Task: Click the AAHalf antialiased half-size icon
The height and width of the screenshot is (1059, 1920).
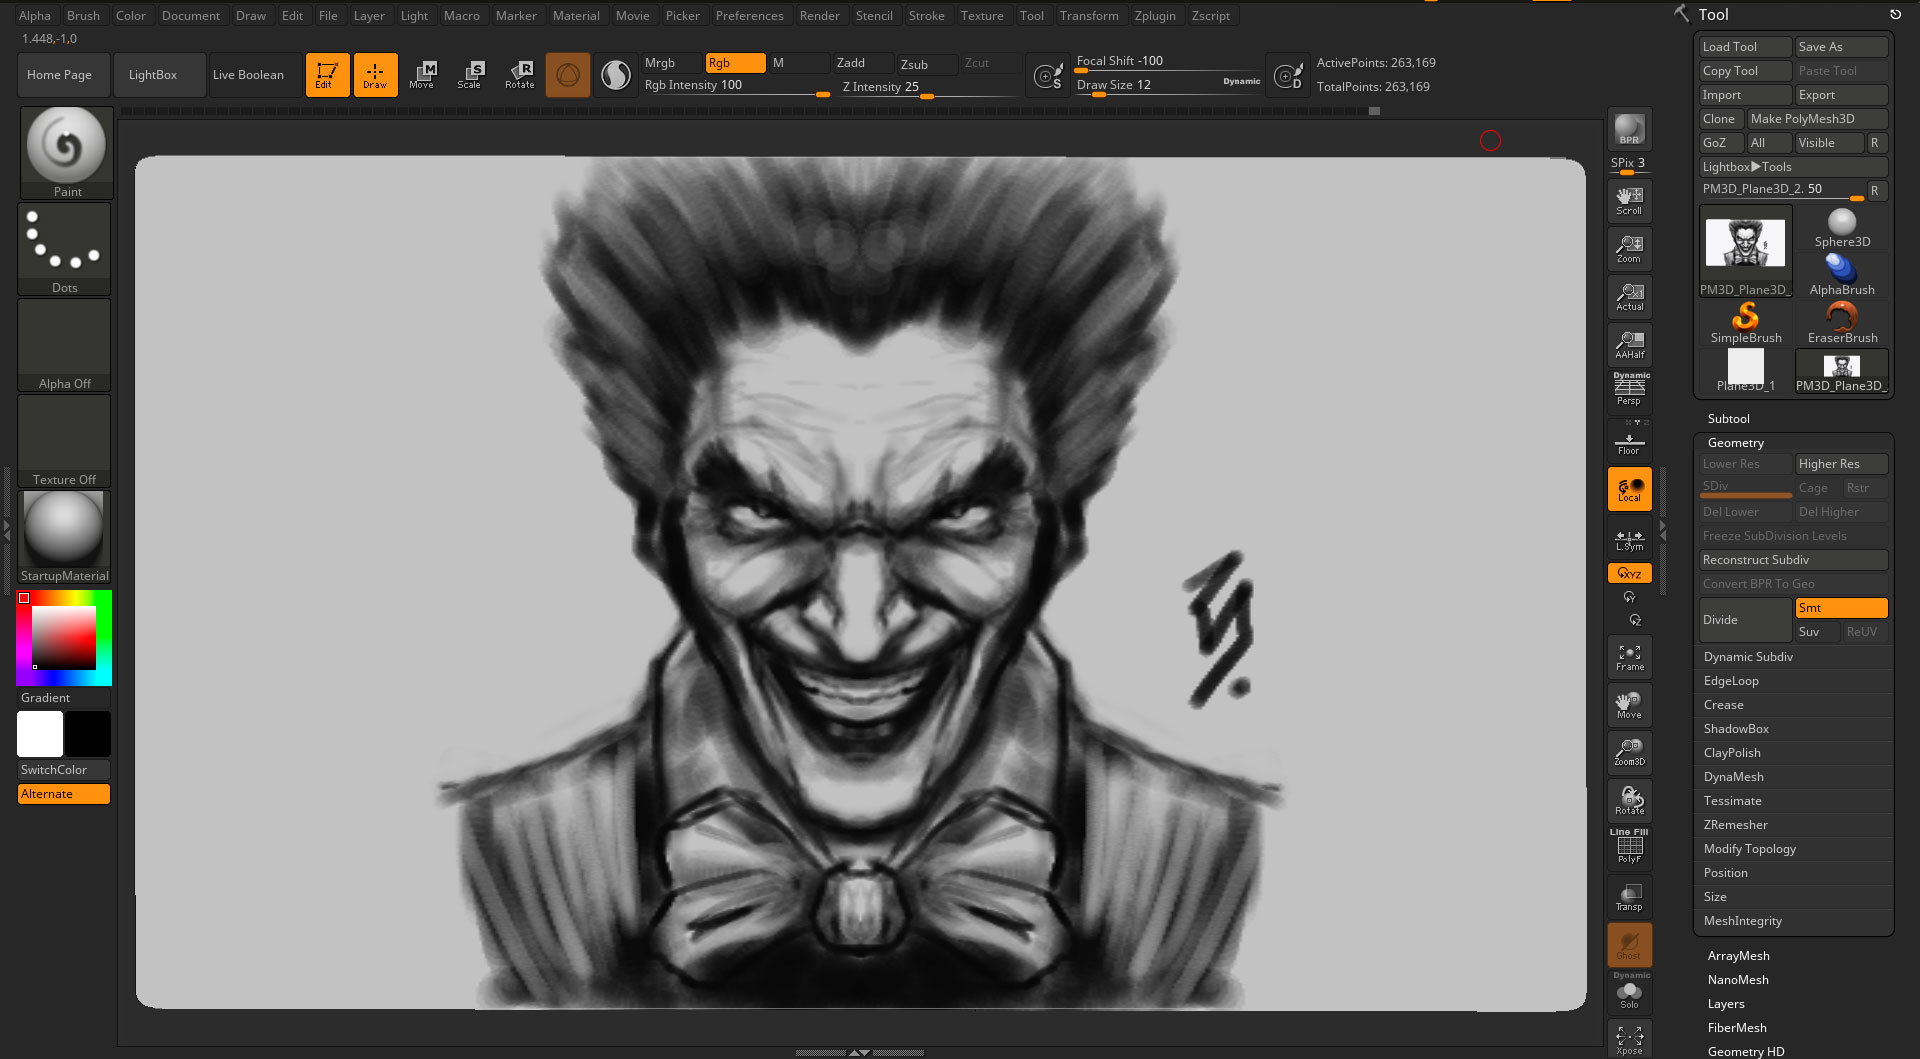Action: (x=1629, y=345)
